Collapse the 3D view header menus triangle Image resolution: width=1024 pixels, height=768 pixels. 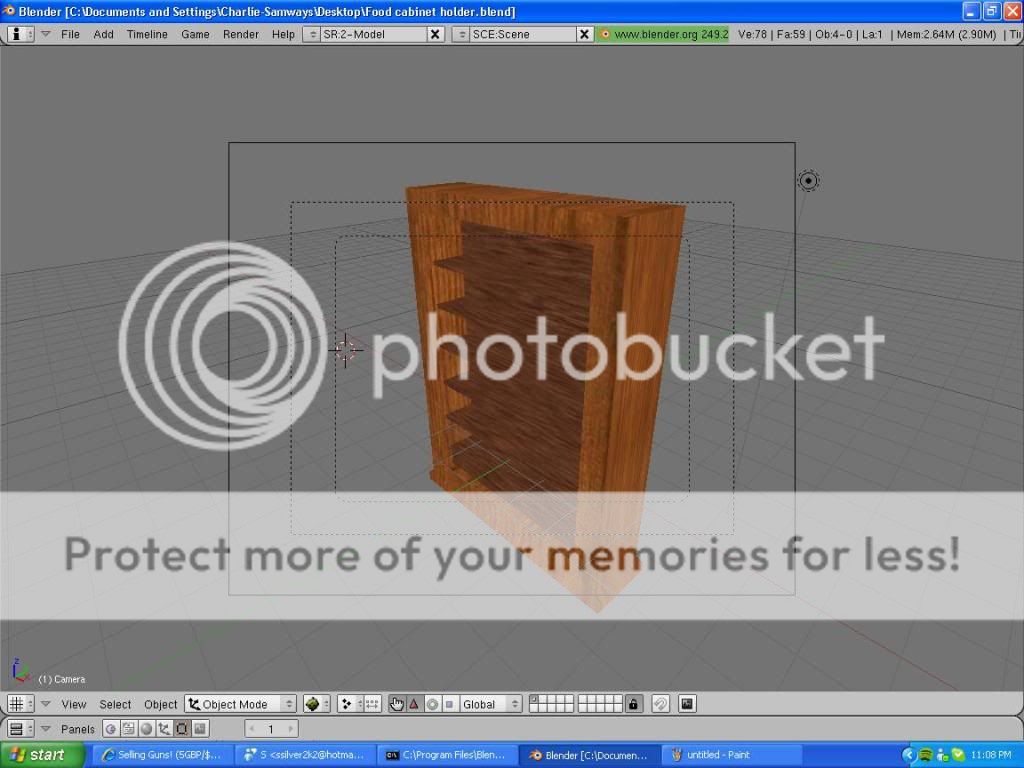click(x=46, y=704)
